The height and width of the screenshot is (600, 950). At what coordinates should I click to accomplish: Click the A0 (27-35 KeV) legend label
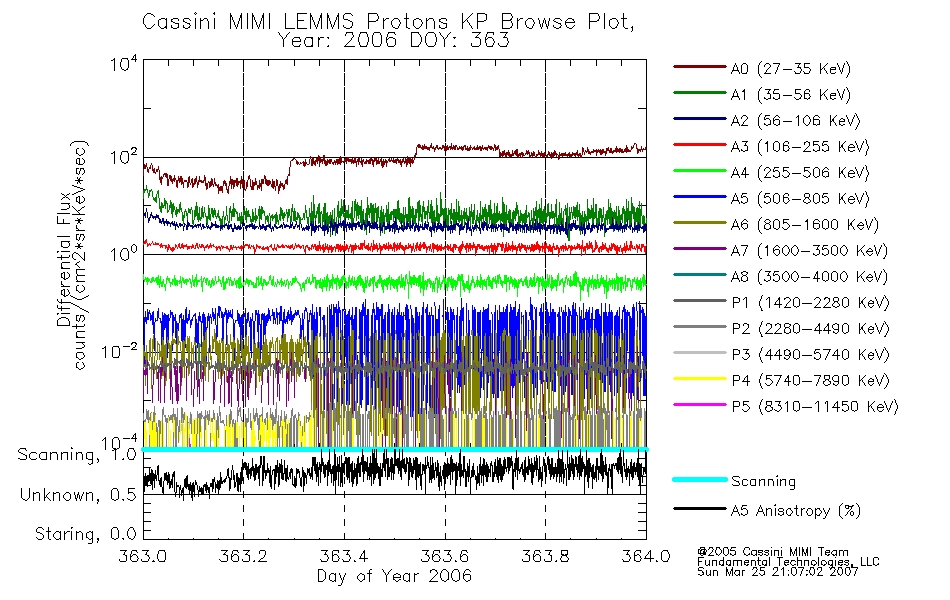point(790,68)
